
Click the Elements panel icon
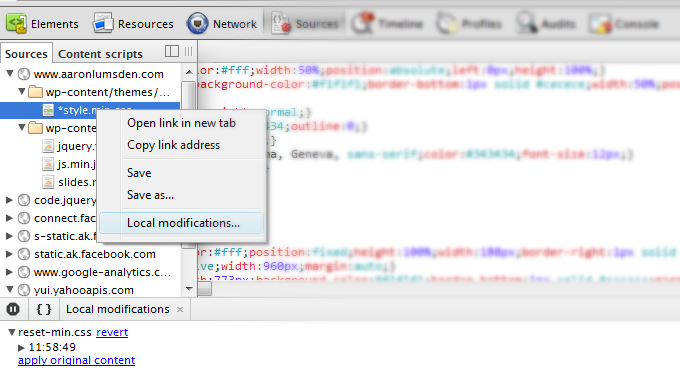pos(16,23)
